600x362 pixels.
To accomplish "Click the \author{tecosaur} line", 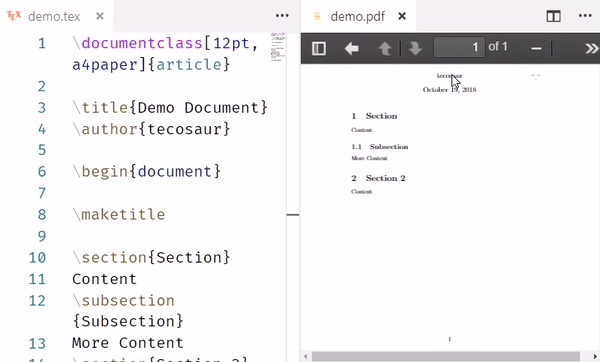I will (x=151, y=129).
